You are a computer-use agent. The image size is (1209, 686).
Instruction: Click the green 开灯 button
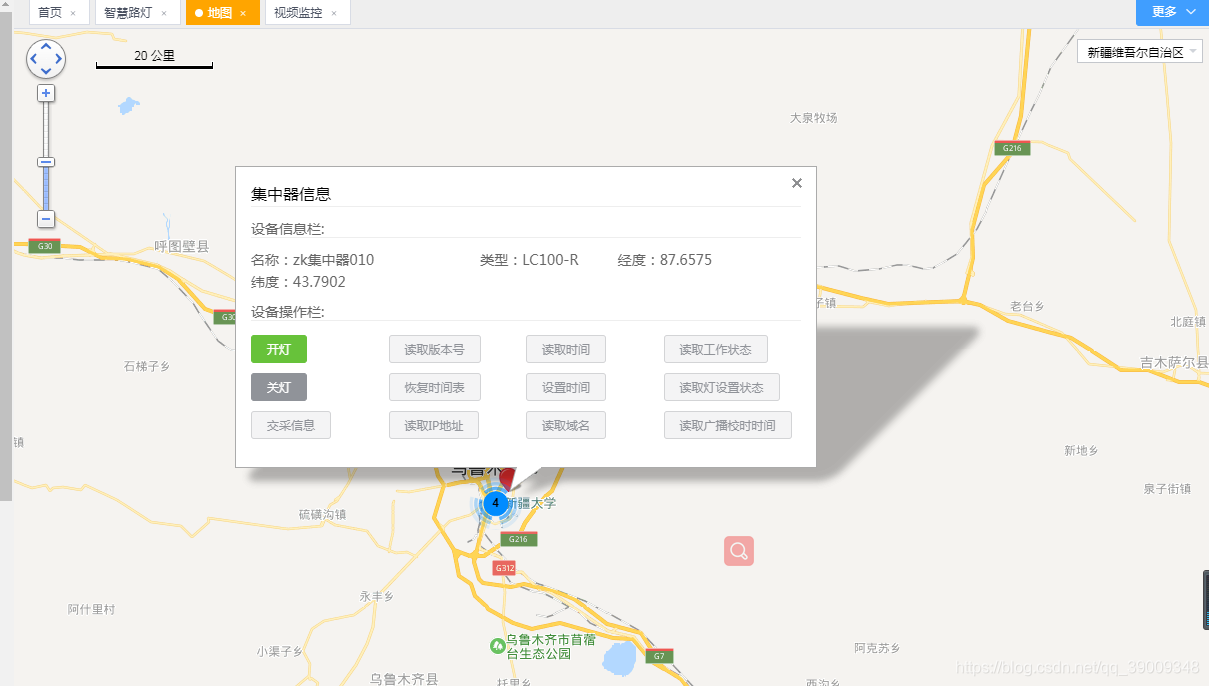(279, 349)
